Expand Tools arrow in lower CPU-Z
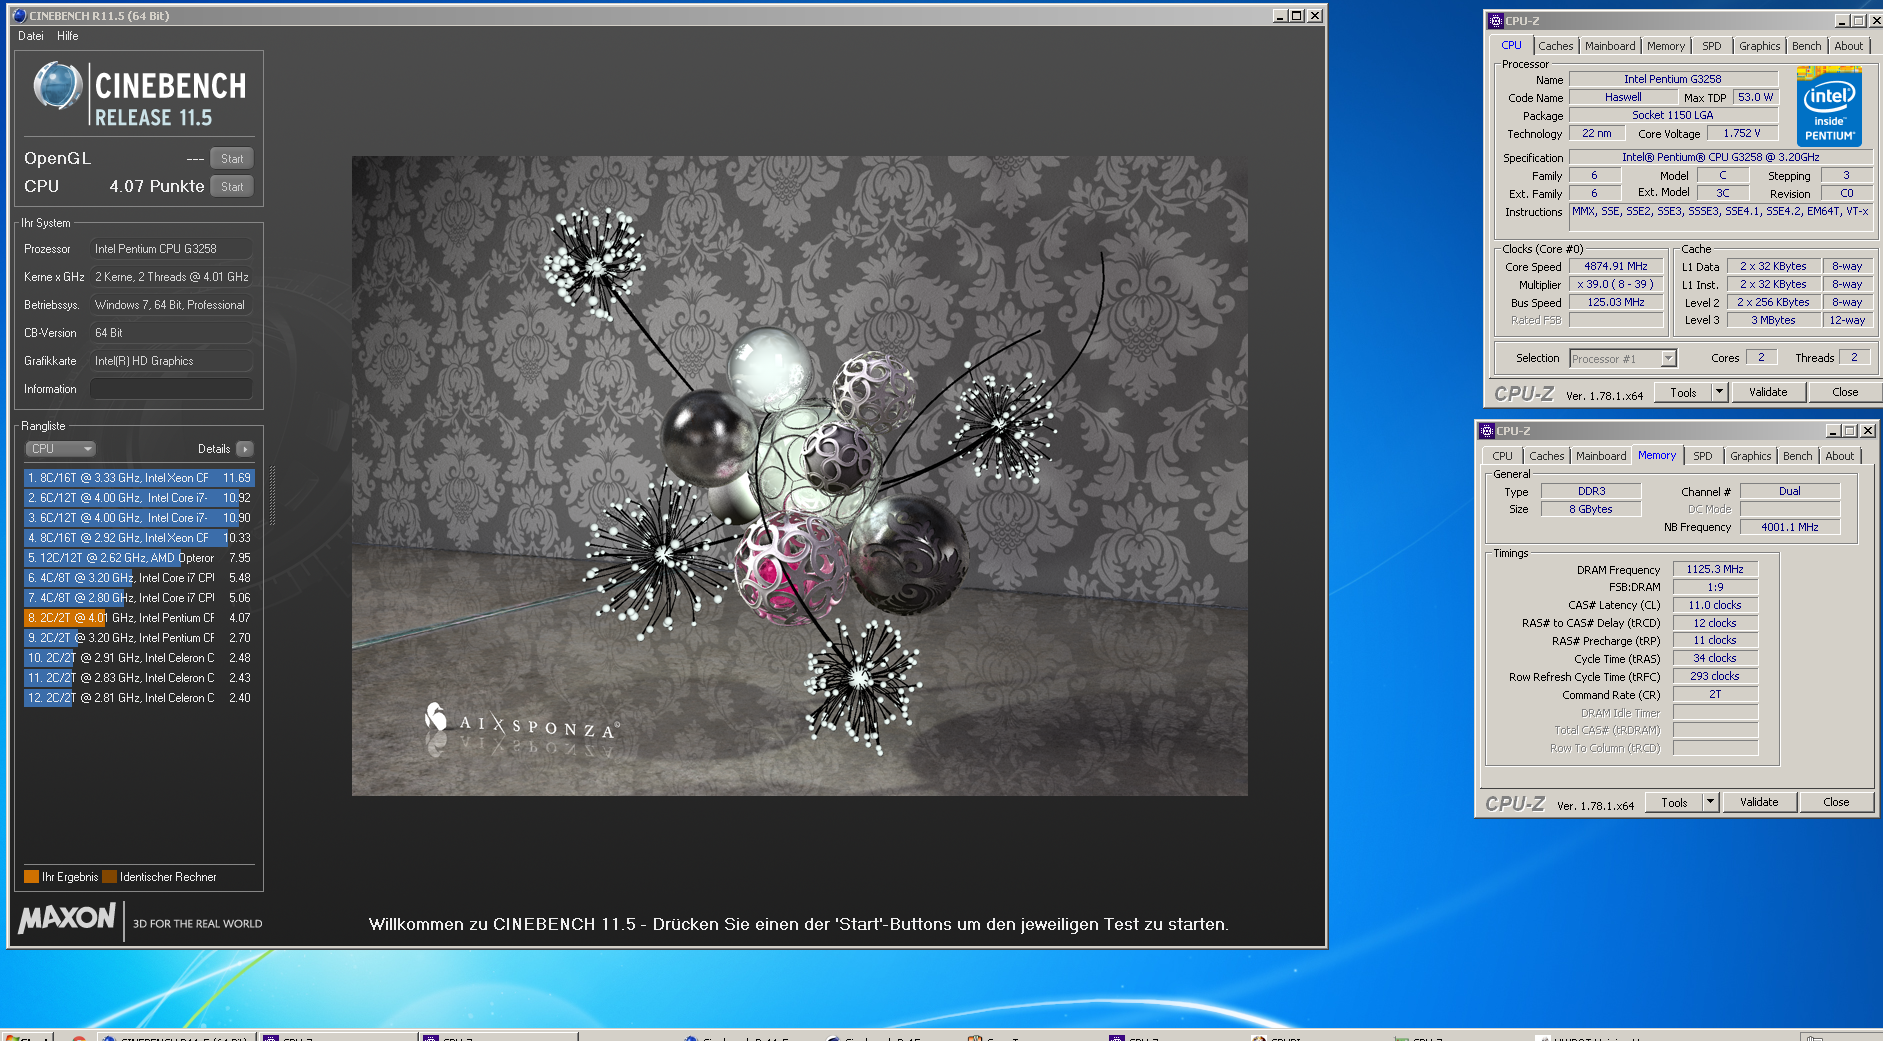This screenshot has height=1041, width=1883. coord(1711,803)
